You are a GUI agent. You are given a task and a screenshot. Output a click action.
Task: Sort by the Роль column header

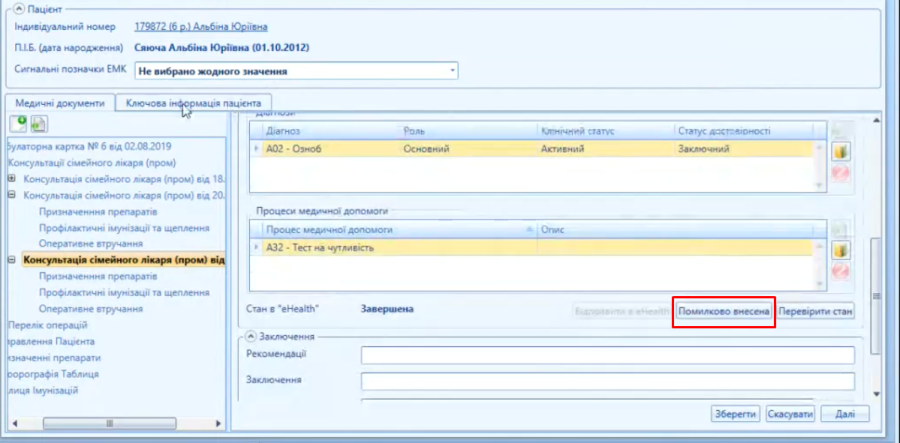[x=467, y=131]
